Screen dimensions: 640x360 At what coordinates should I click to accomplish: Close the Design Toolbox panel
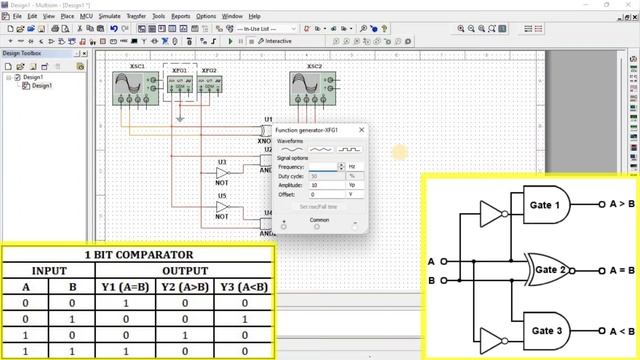click(x=84, y=53)
